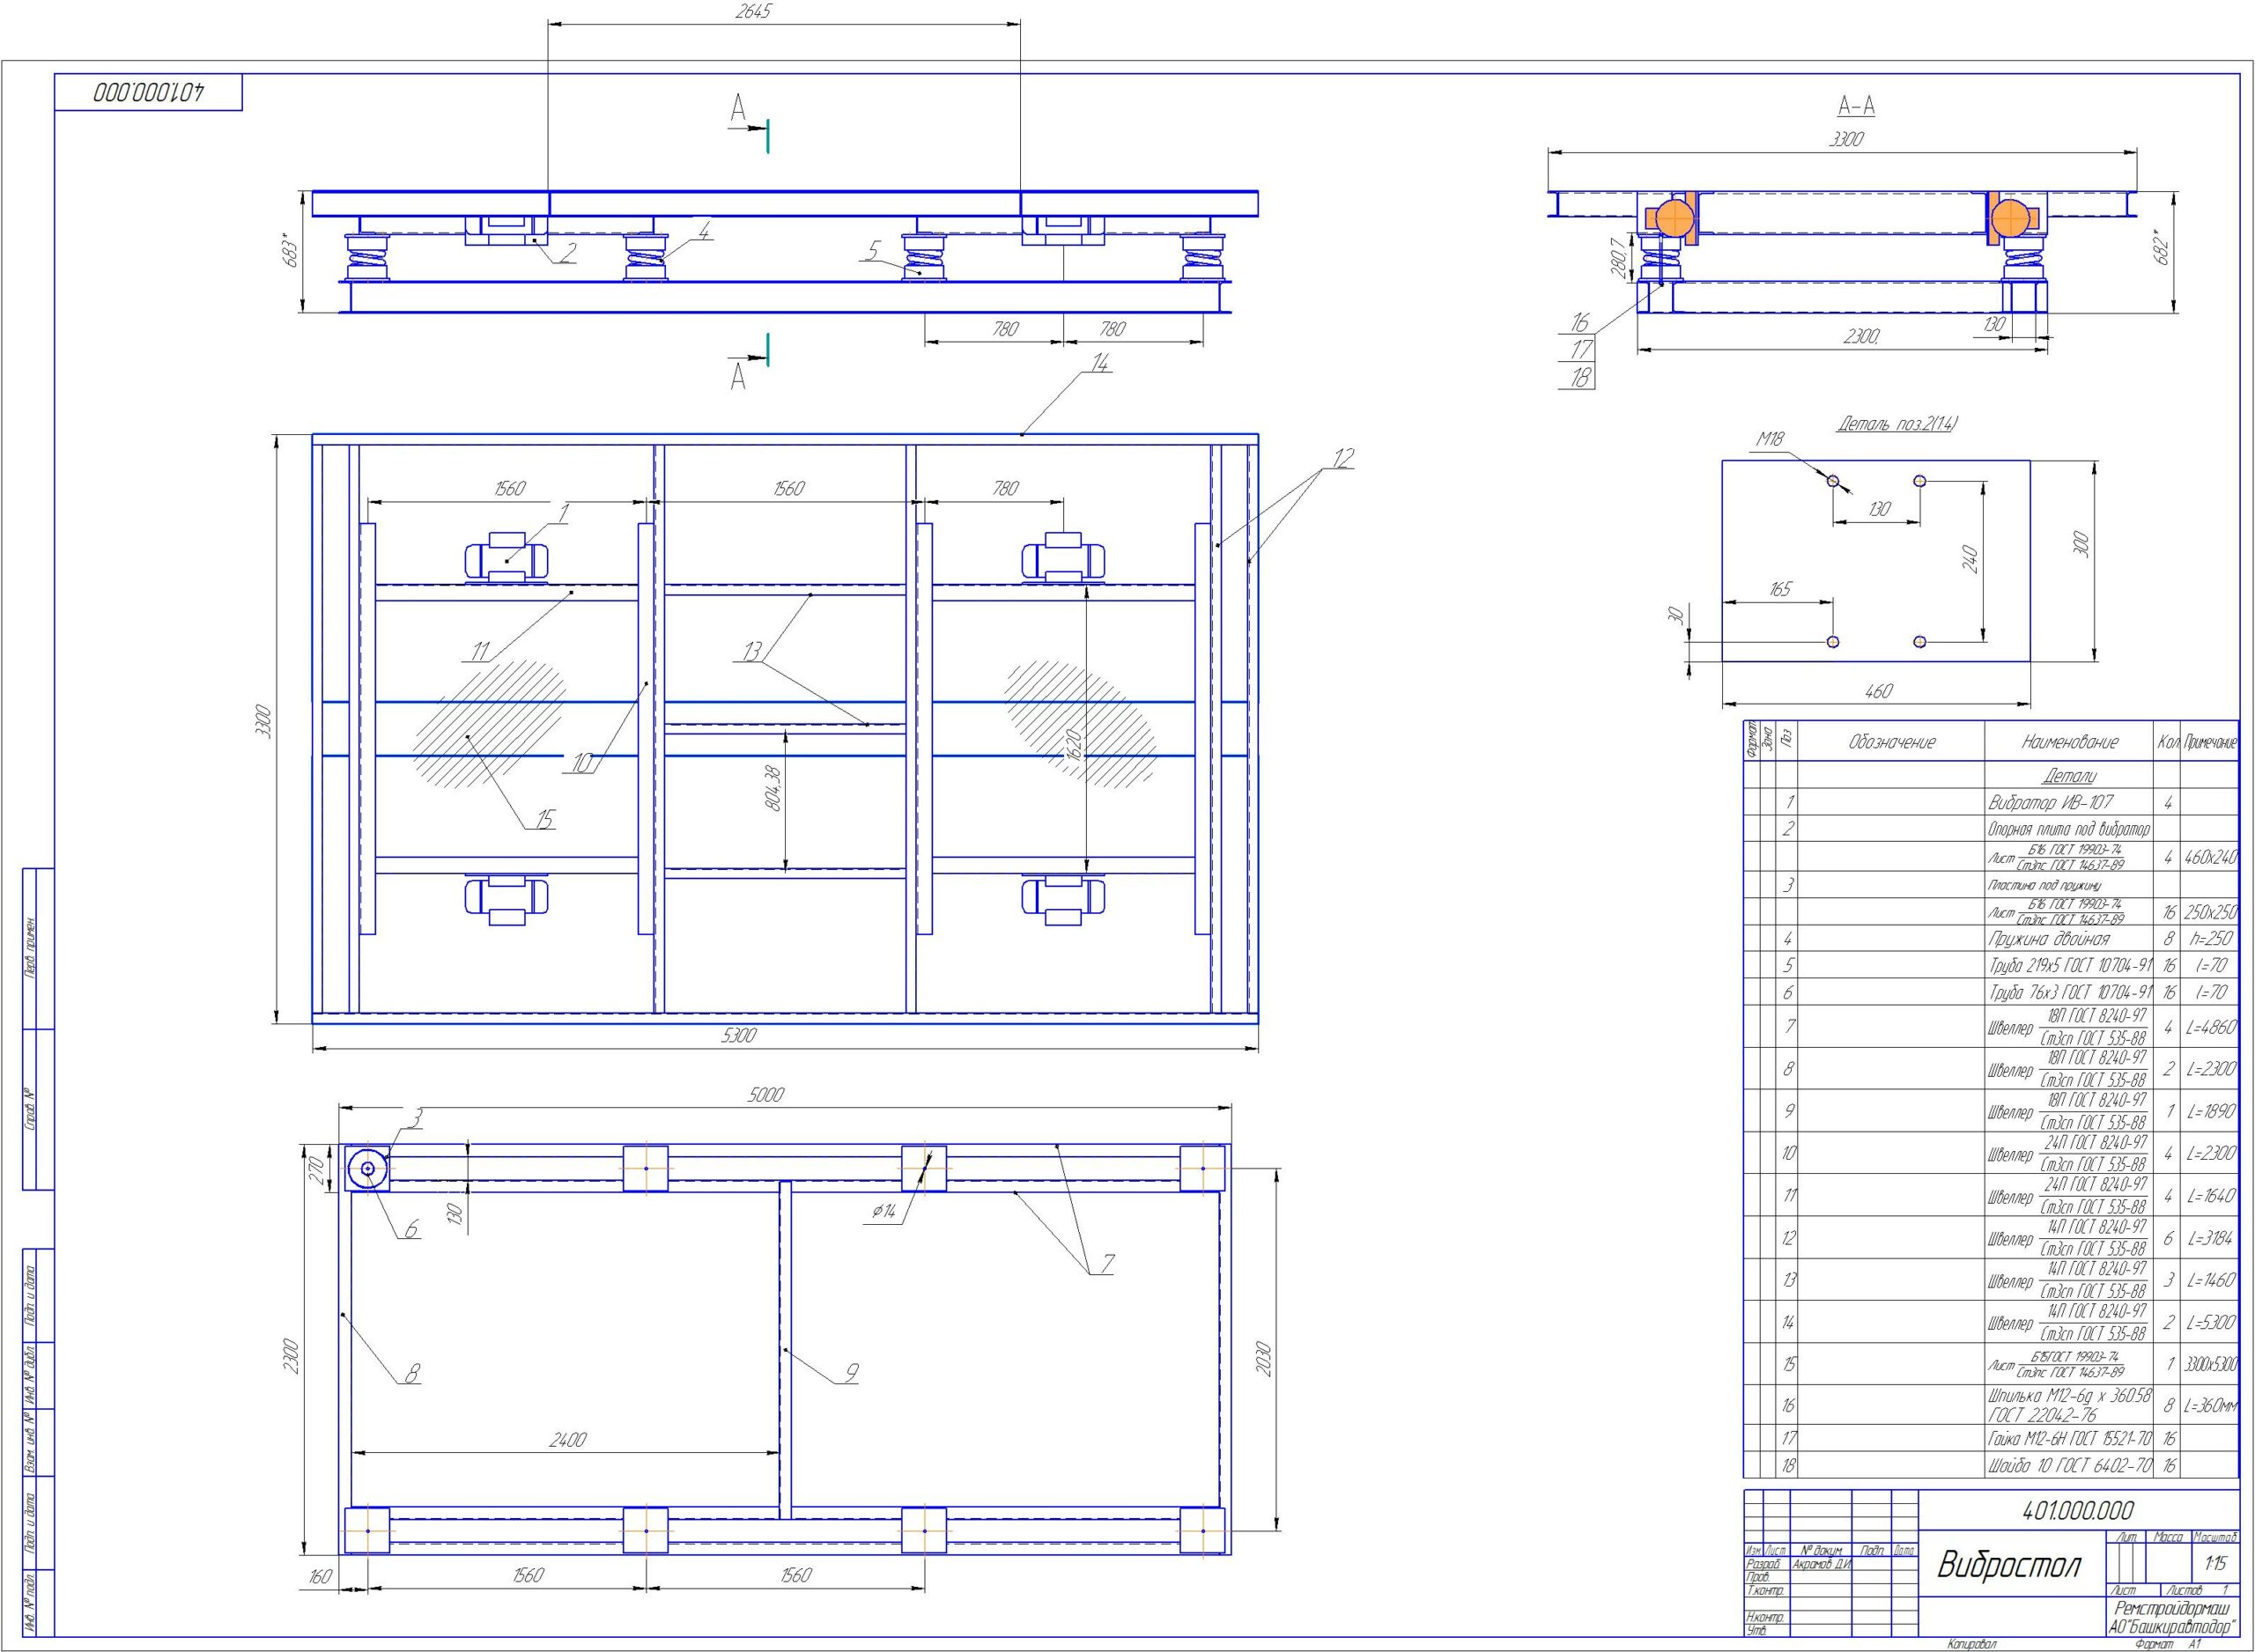Click the L=4860 note in parts table
Screen dimensions: 2255x1652
pyautogui.click(x=2211, y=1027)
